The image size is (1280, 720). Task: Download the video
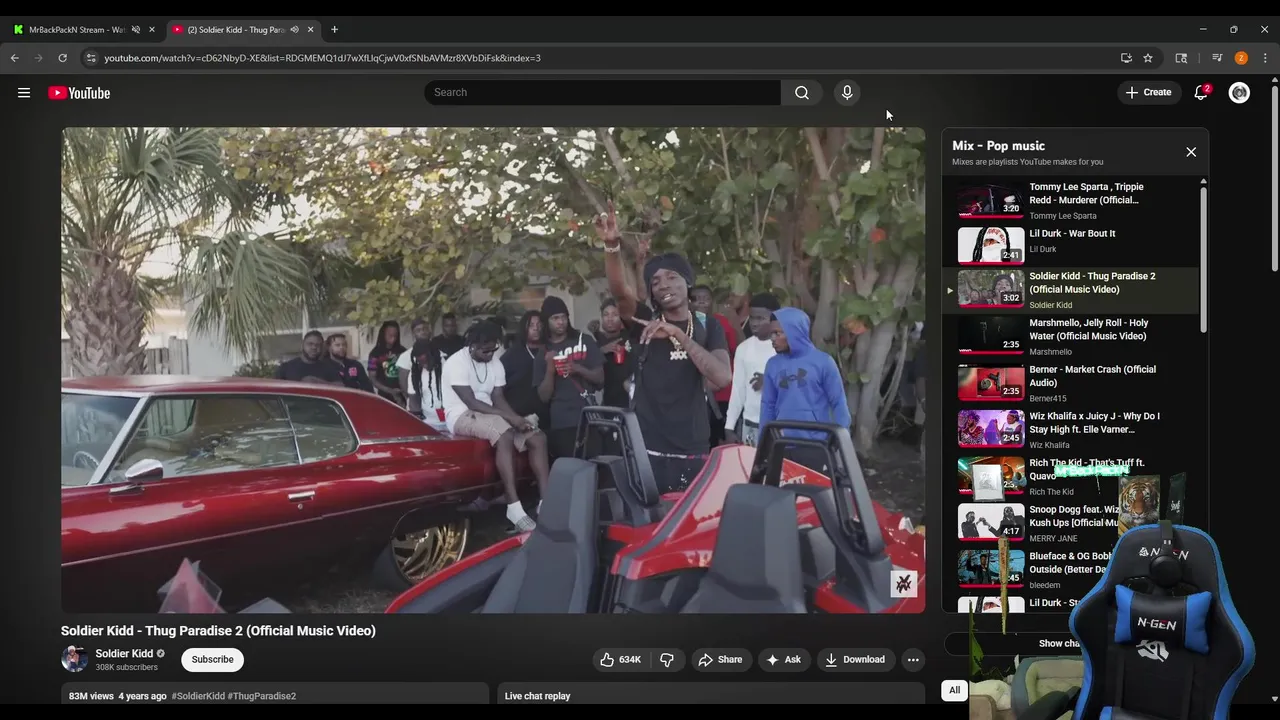click(855, 660)
